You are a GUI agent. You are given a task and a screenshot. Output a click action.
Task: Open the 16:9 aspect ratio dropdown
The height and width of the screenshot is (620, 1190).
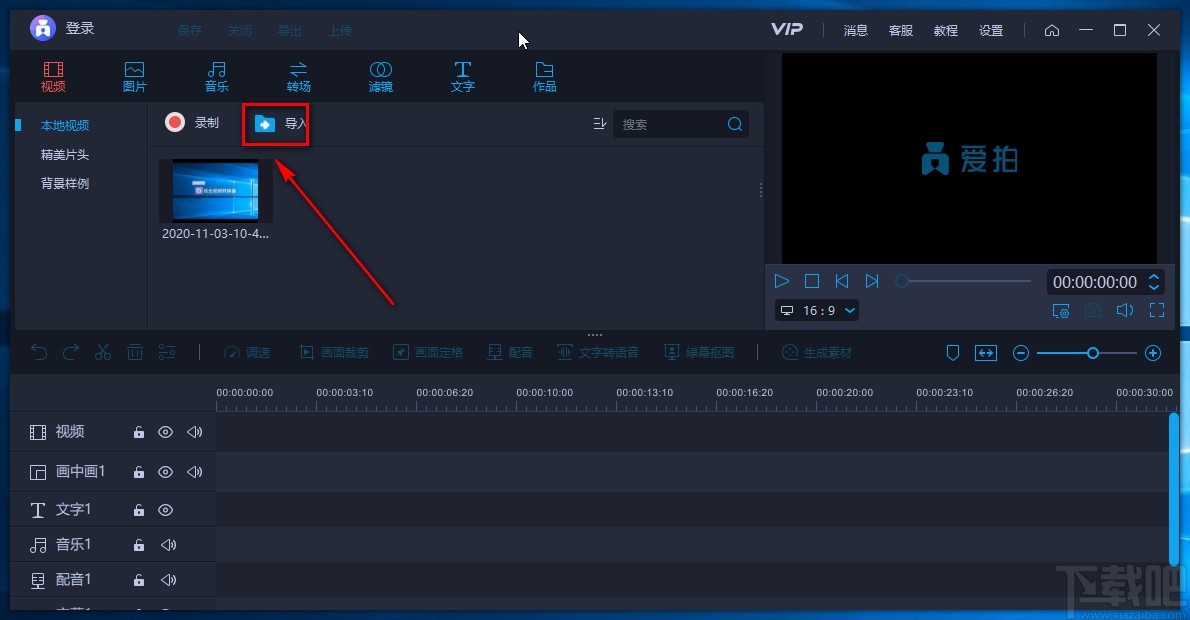[x=817, y=310]
